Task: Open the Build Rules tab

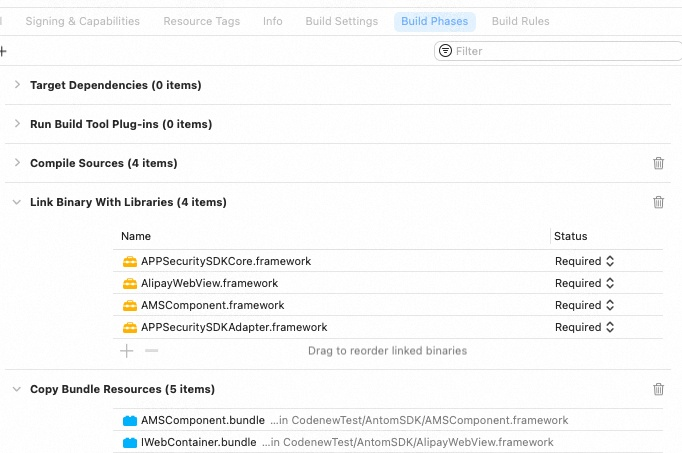Action: [x=520, y=21]
